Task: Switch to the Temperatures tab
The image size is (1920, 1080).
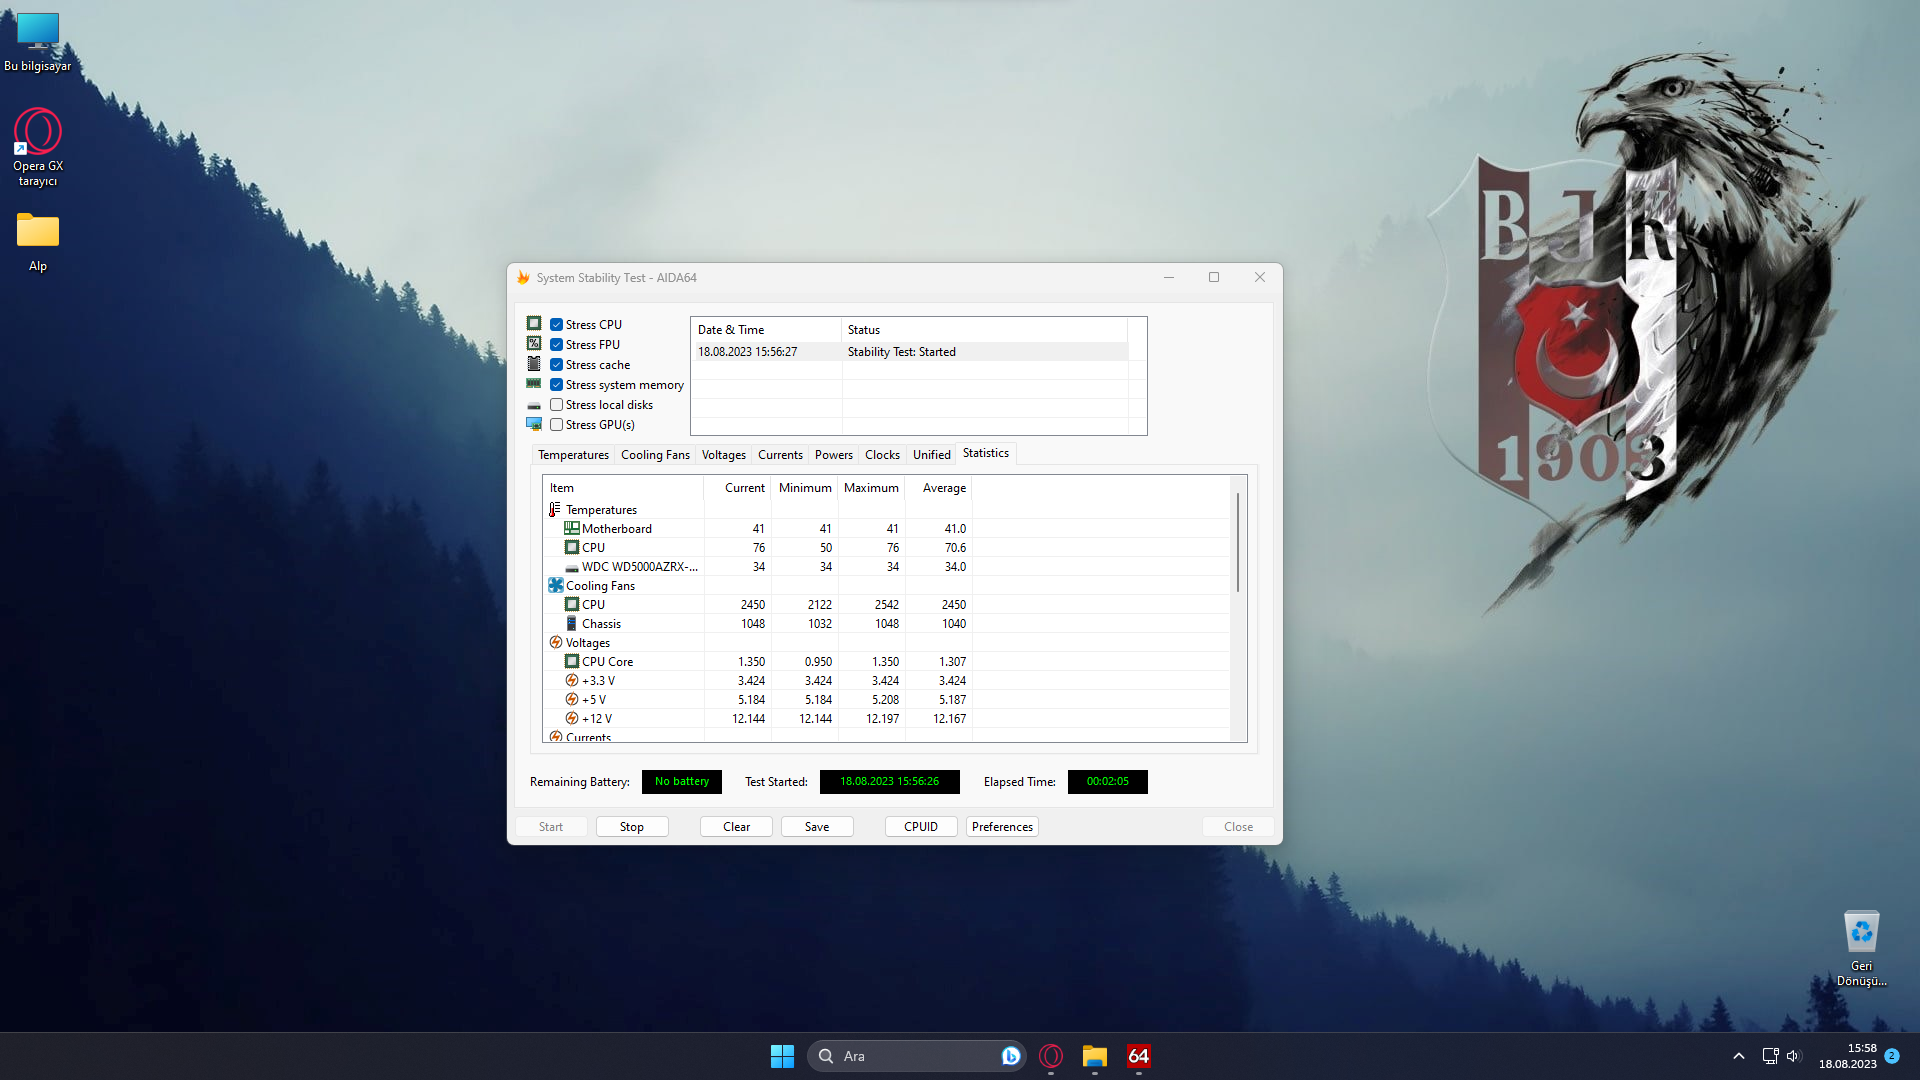Action: 573,455
